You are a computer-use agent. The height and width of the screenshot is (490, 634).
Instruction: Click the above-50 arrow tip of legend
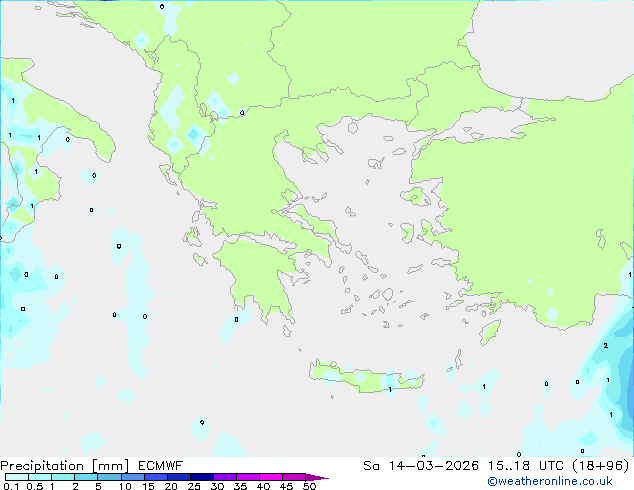point(317,477)
